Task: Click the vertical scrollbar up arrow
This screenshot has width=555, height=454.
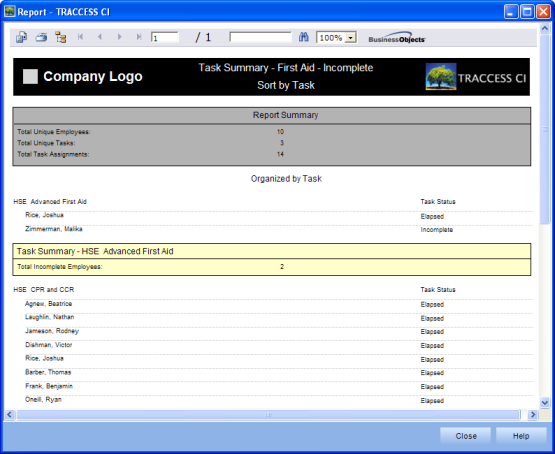Action: [545, 28]
